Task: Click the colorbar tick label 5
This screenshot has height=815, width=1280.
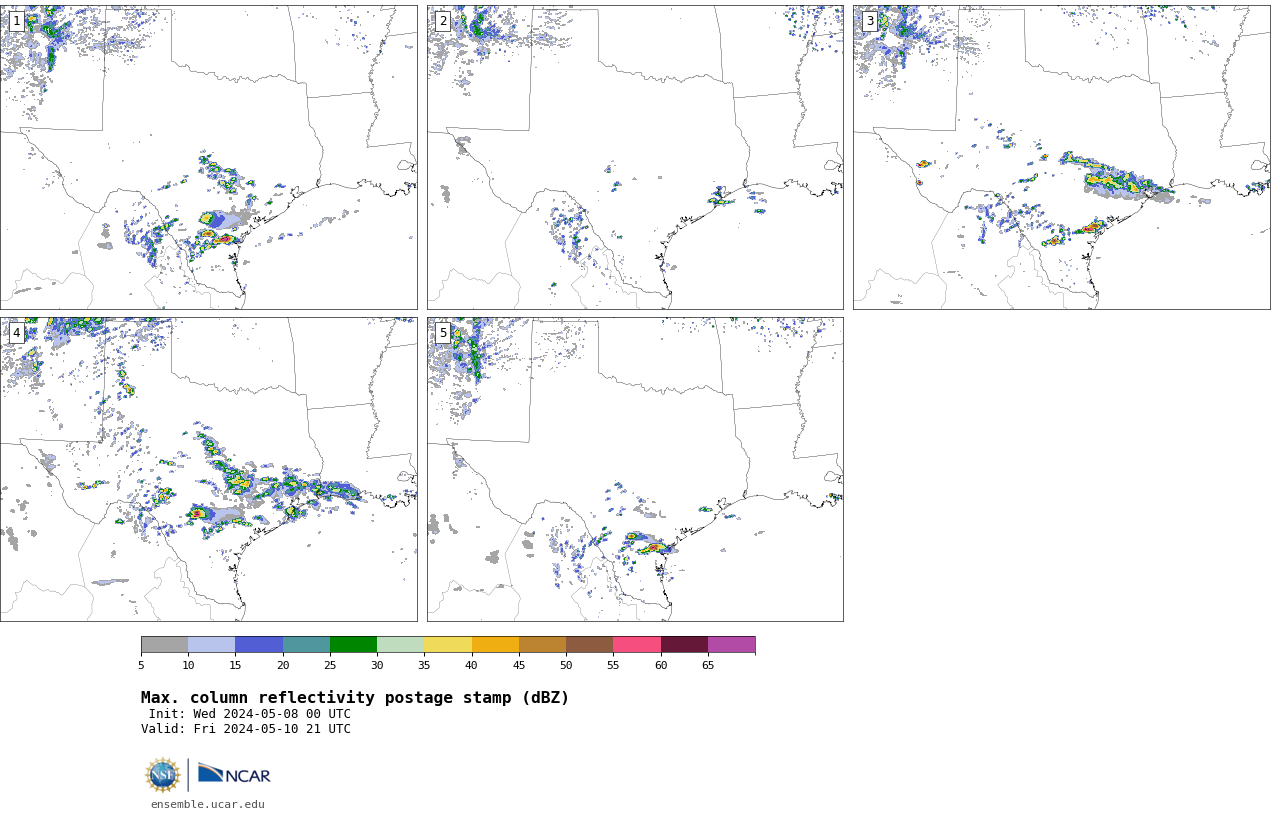Action: [141, 665]
